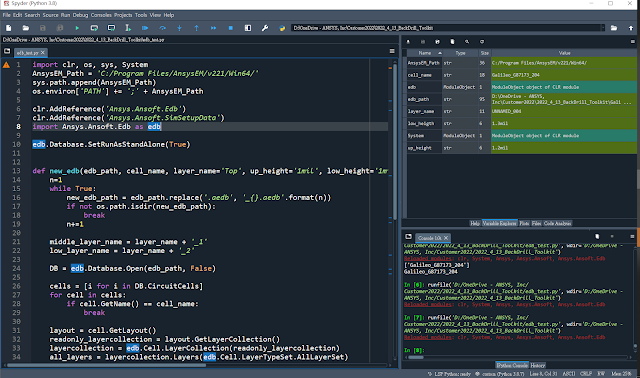Switch to the Plots tab
Screen dimensions: 640x378
click(524, 223)
